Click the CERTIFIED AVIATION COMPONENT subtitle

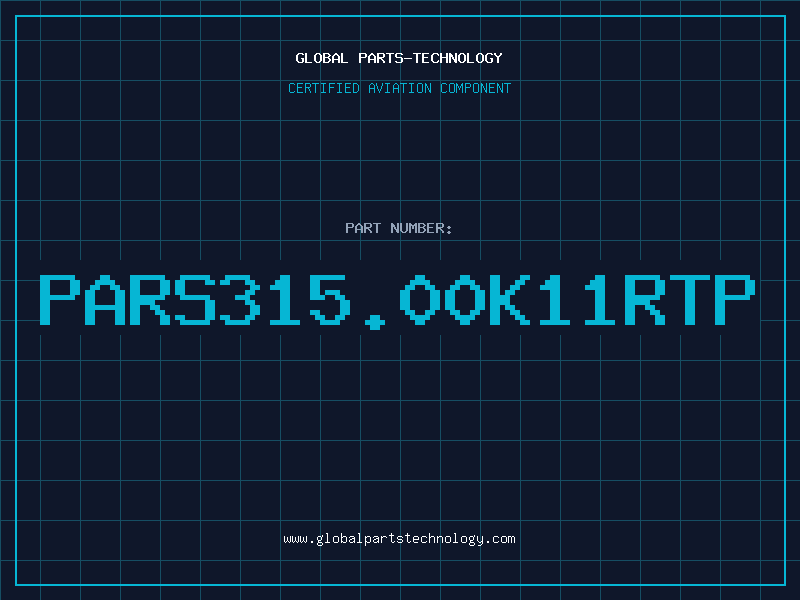pyautogui.click(x=399, y=88)
